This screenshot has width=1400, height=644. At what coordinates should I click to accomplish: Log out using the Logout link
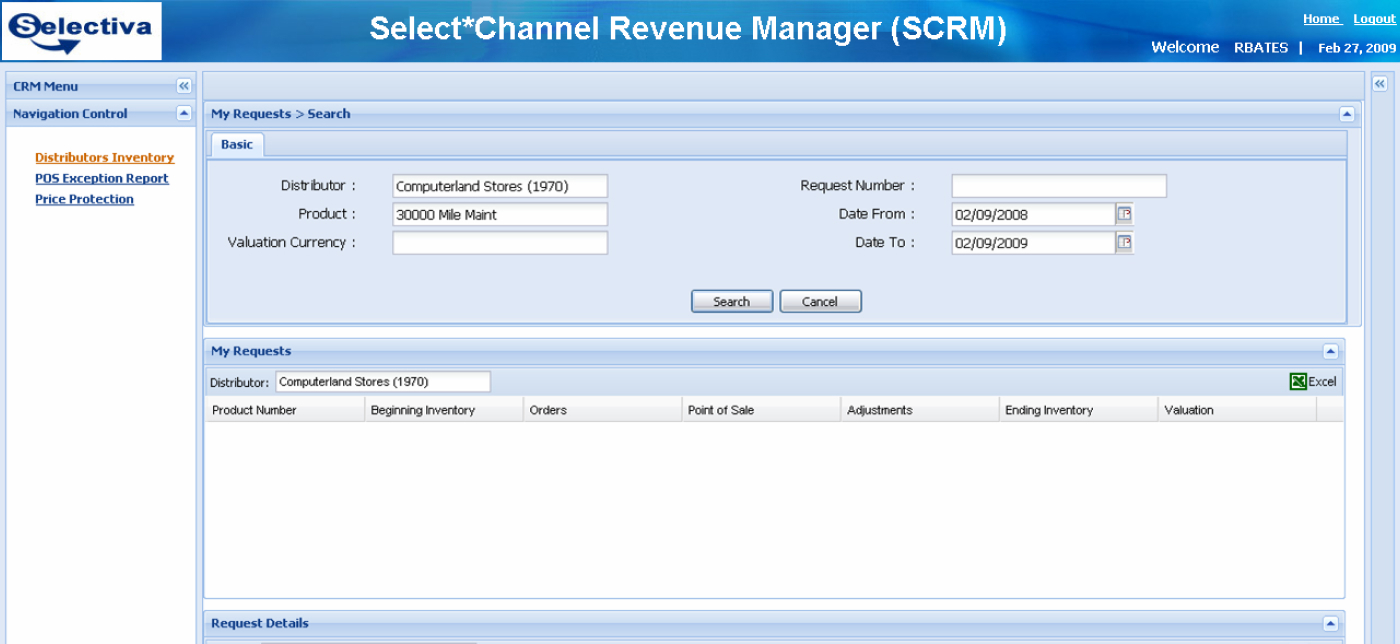click(x=1374, y=19)
